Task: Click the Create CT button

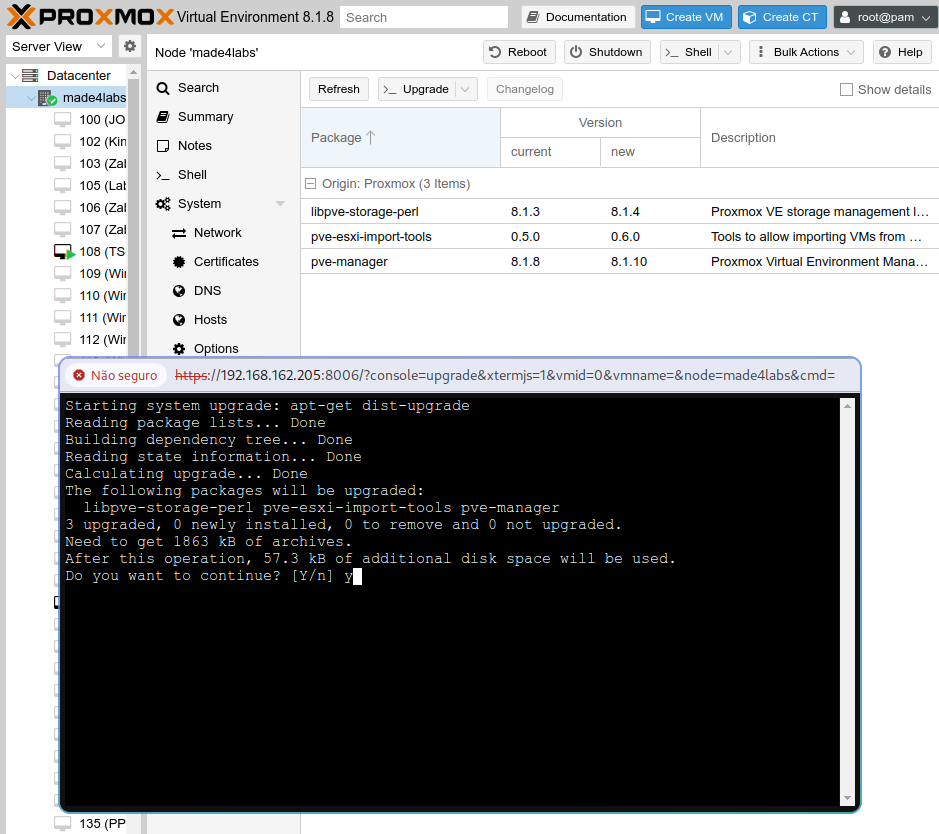Action: pyautogui.click(x=782, y=17)
